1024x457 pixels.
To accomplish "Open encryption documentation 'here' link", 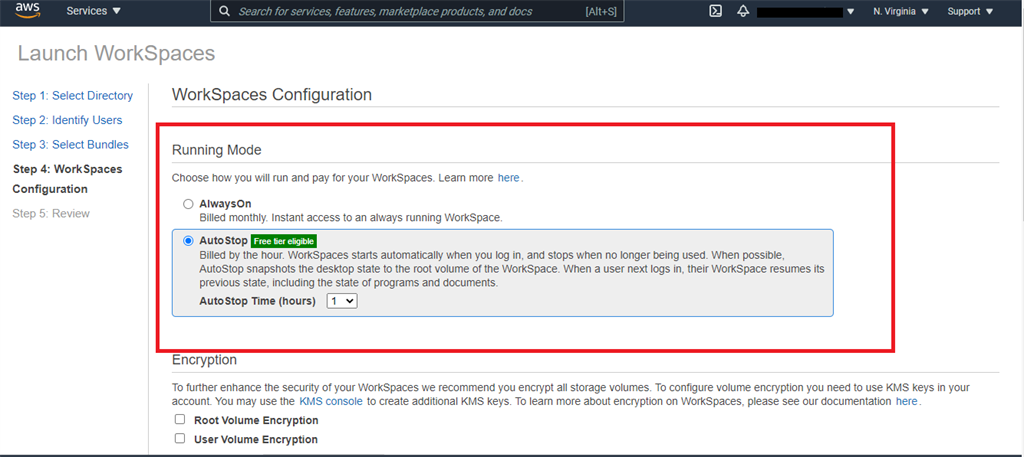I will pos(906,401).
